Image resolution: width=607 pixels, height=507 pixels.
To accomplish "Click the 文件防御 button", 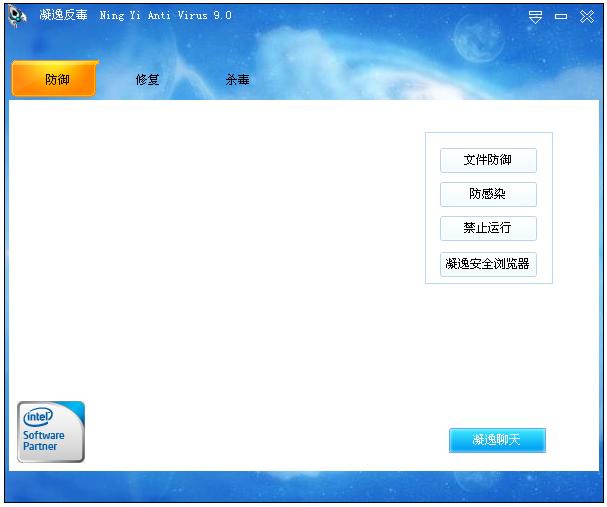I will tap(488, 160).
